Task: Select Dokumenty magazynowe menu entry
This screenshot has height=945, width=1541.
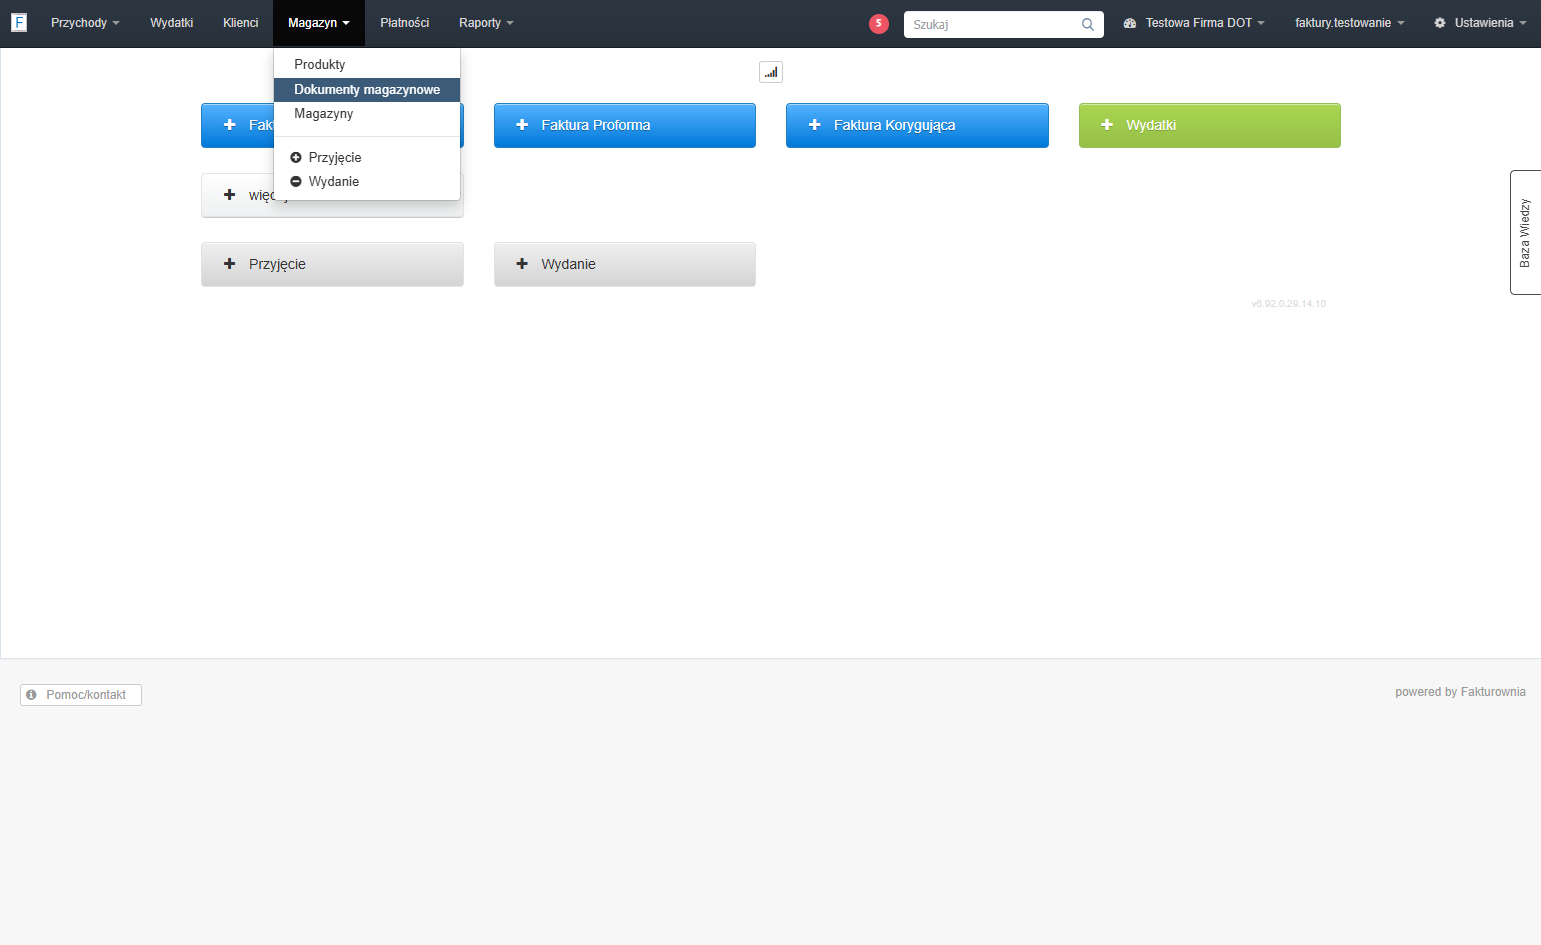Action: coord(367,89)
